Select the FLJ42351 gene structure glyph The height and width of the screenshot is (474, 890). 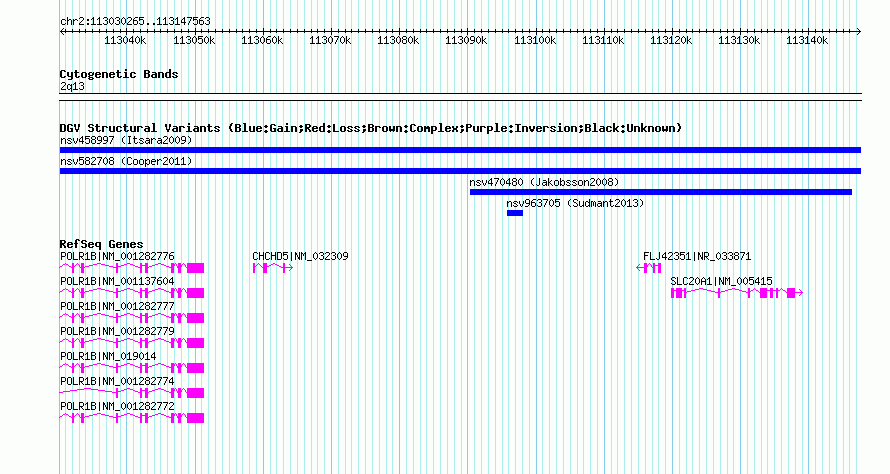(649, 268)
